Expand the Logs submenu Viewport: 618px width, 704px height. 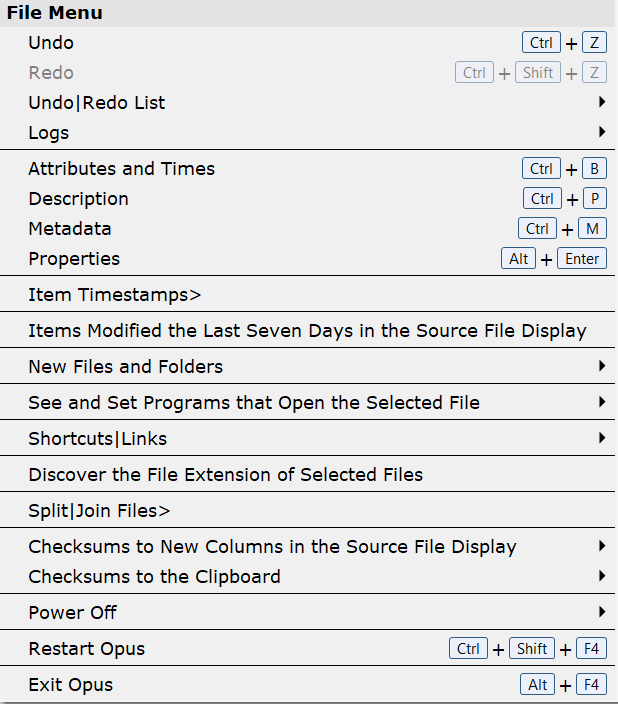click(49, 133)
